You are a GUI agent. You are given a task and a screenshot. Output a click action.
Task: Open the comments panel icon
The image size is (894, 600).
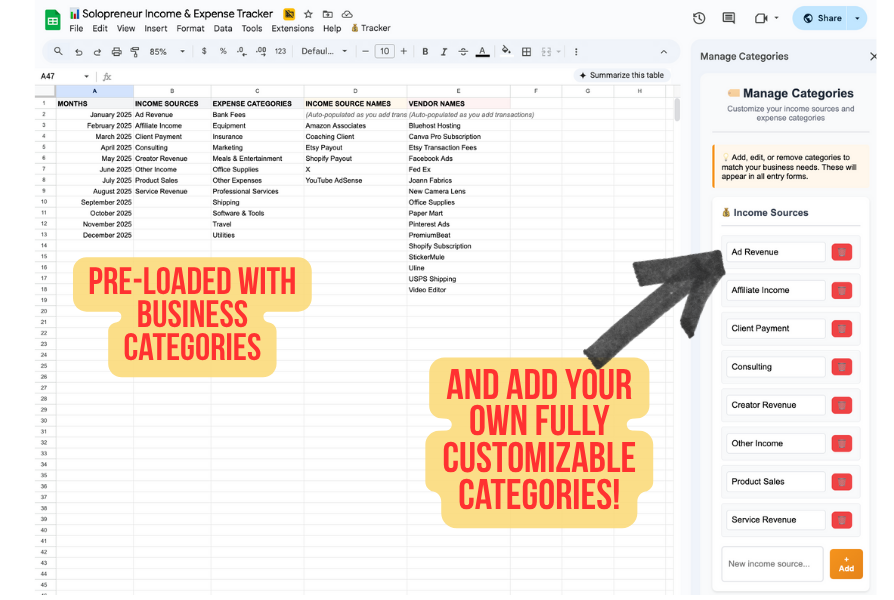pos(729,18)
